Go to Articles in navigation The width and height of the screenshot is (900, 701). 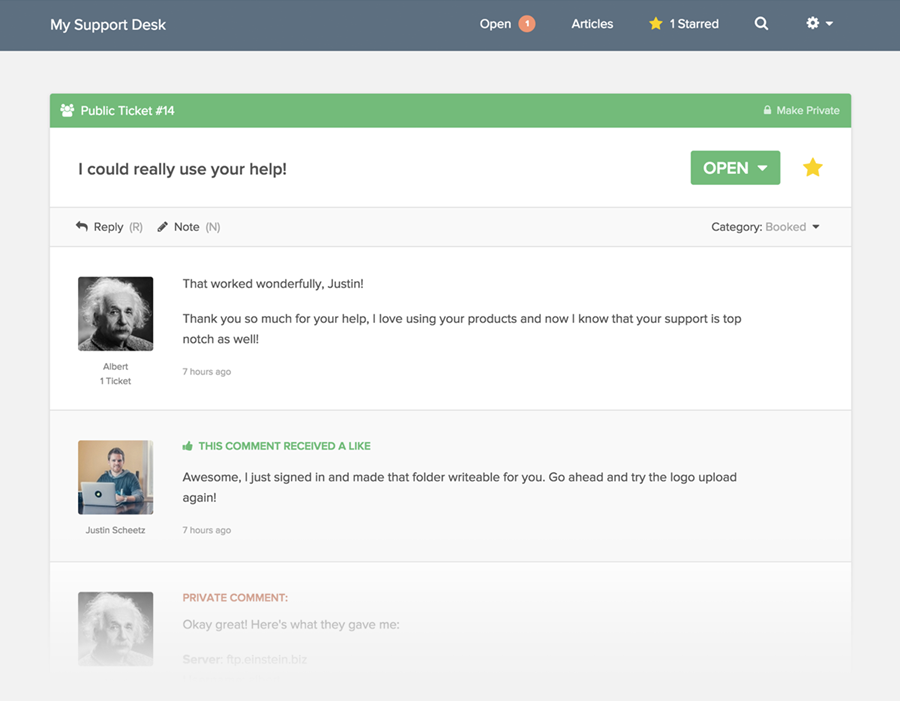pyautogui.click(x=592, y=24)
